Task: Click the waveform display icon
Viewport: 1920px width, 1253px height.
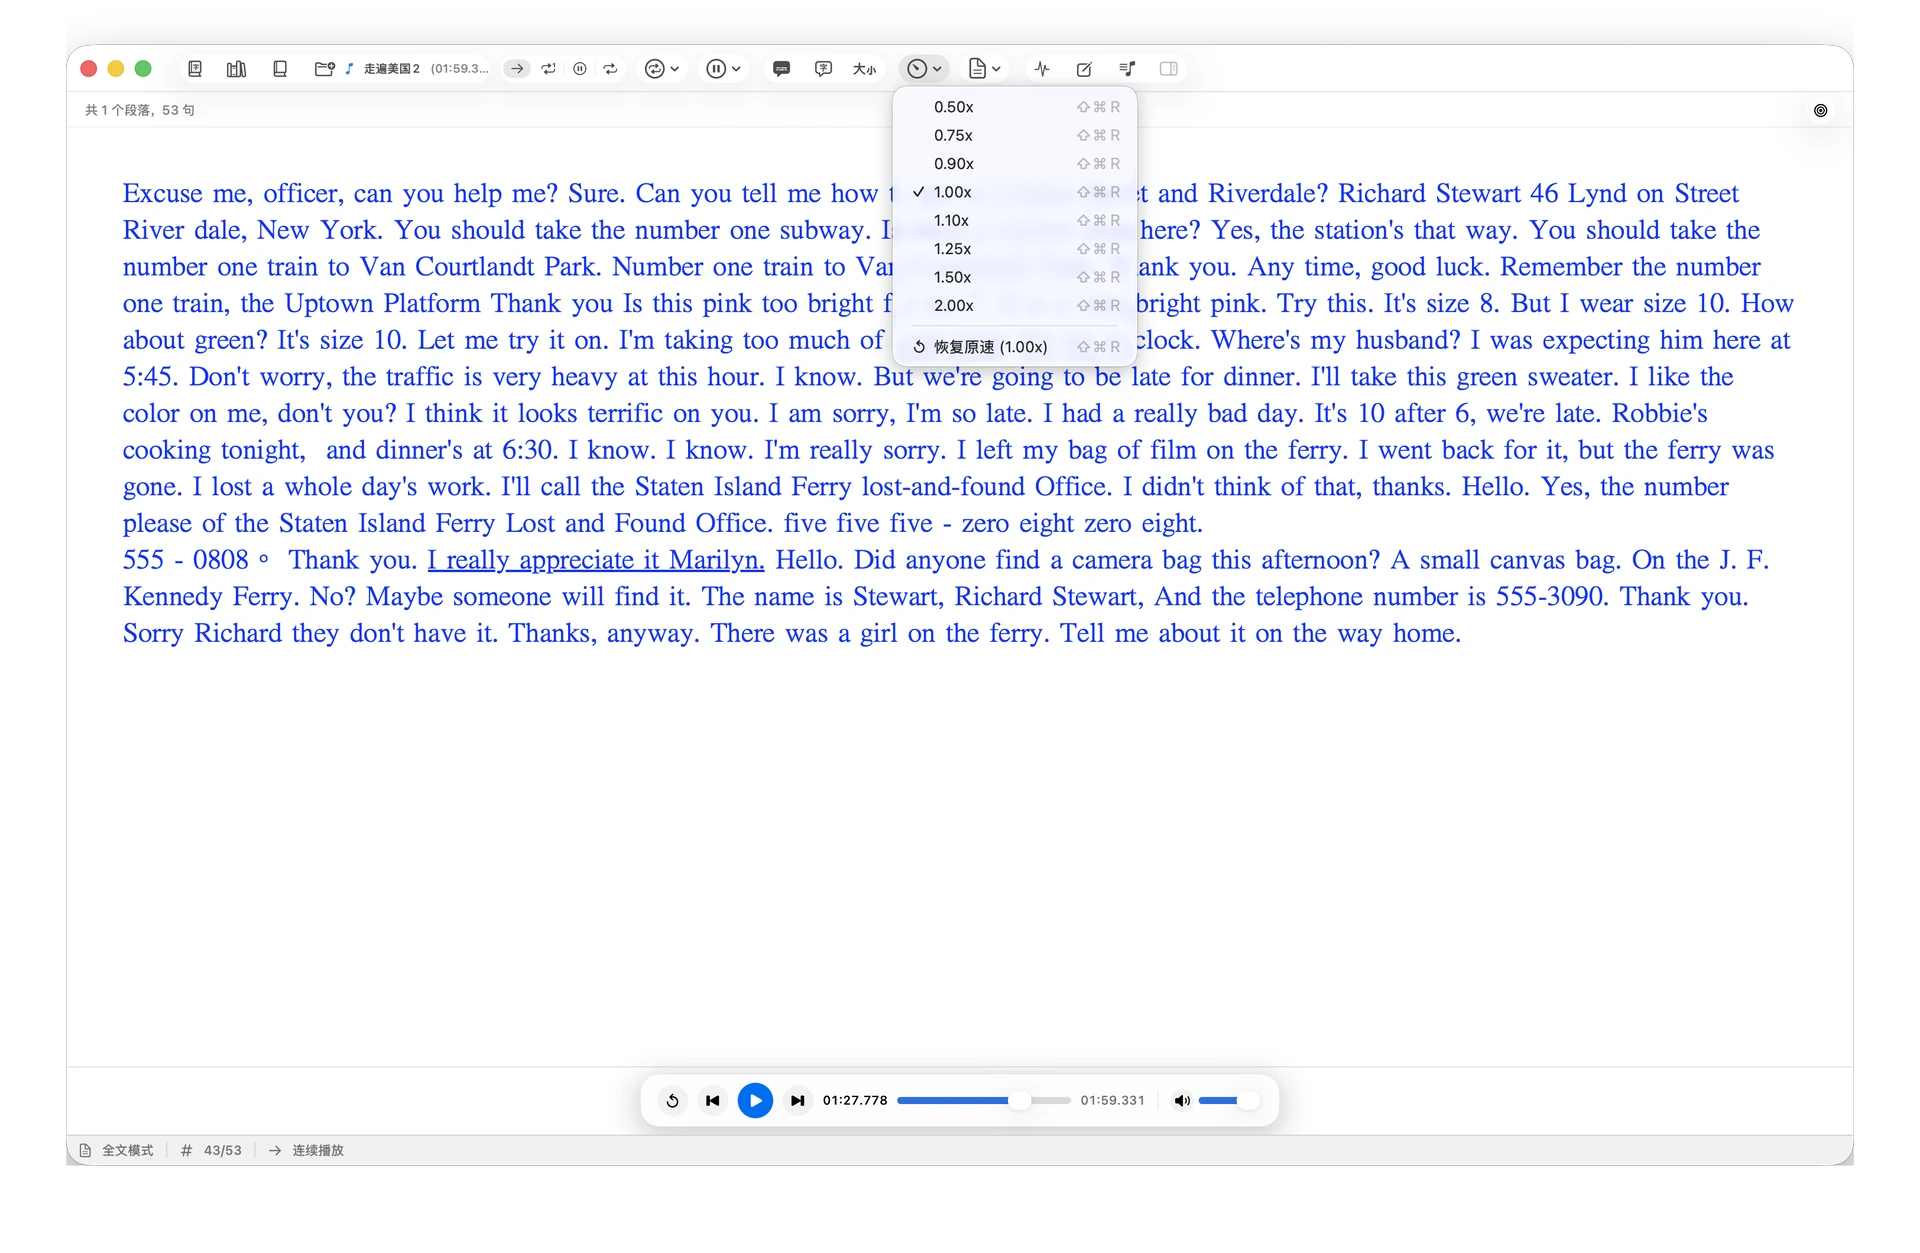Action: [x=1042, y=69]
